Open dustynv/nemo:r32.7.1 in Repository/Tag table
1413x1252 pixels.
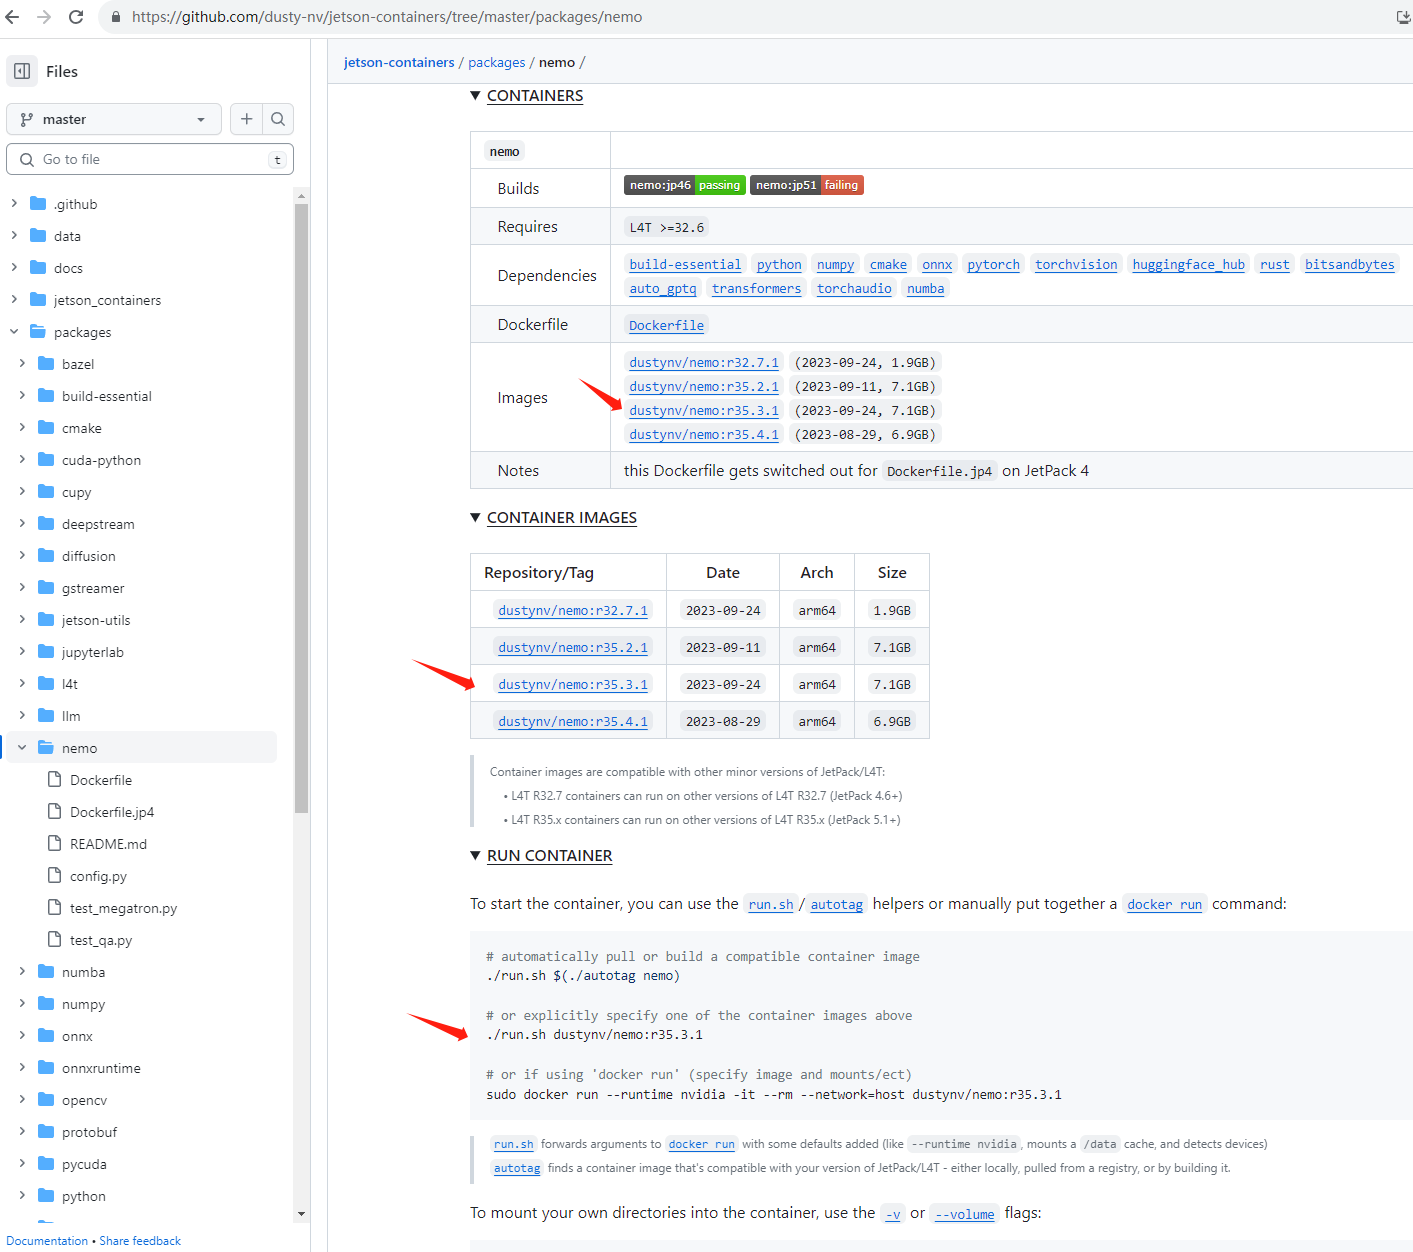click(x=573, y=610)
